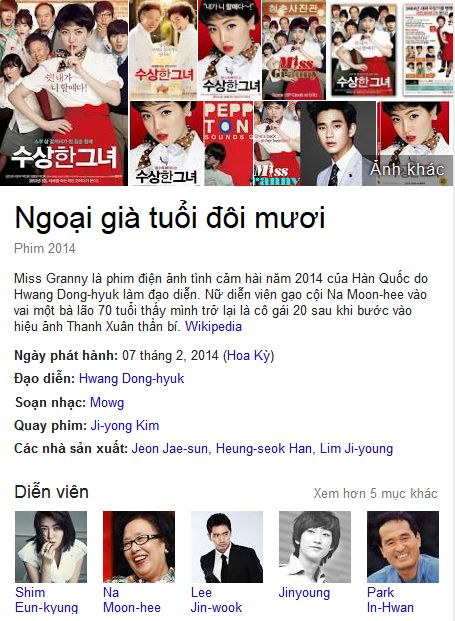Open the Wikipedia link in description
This screenshot has height=621, width=455.
[213, 327]
